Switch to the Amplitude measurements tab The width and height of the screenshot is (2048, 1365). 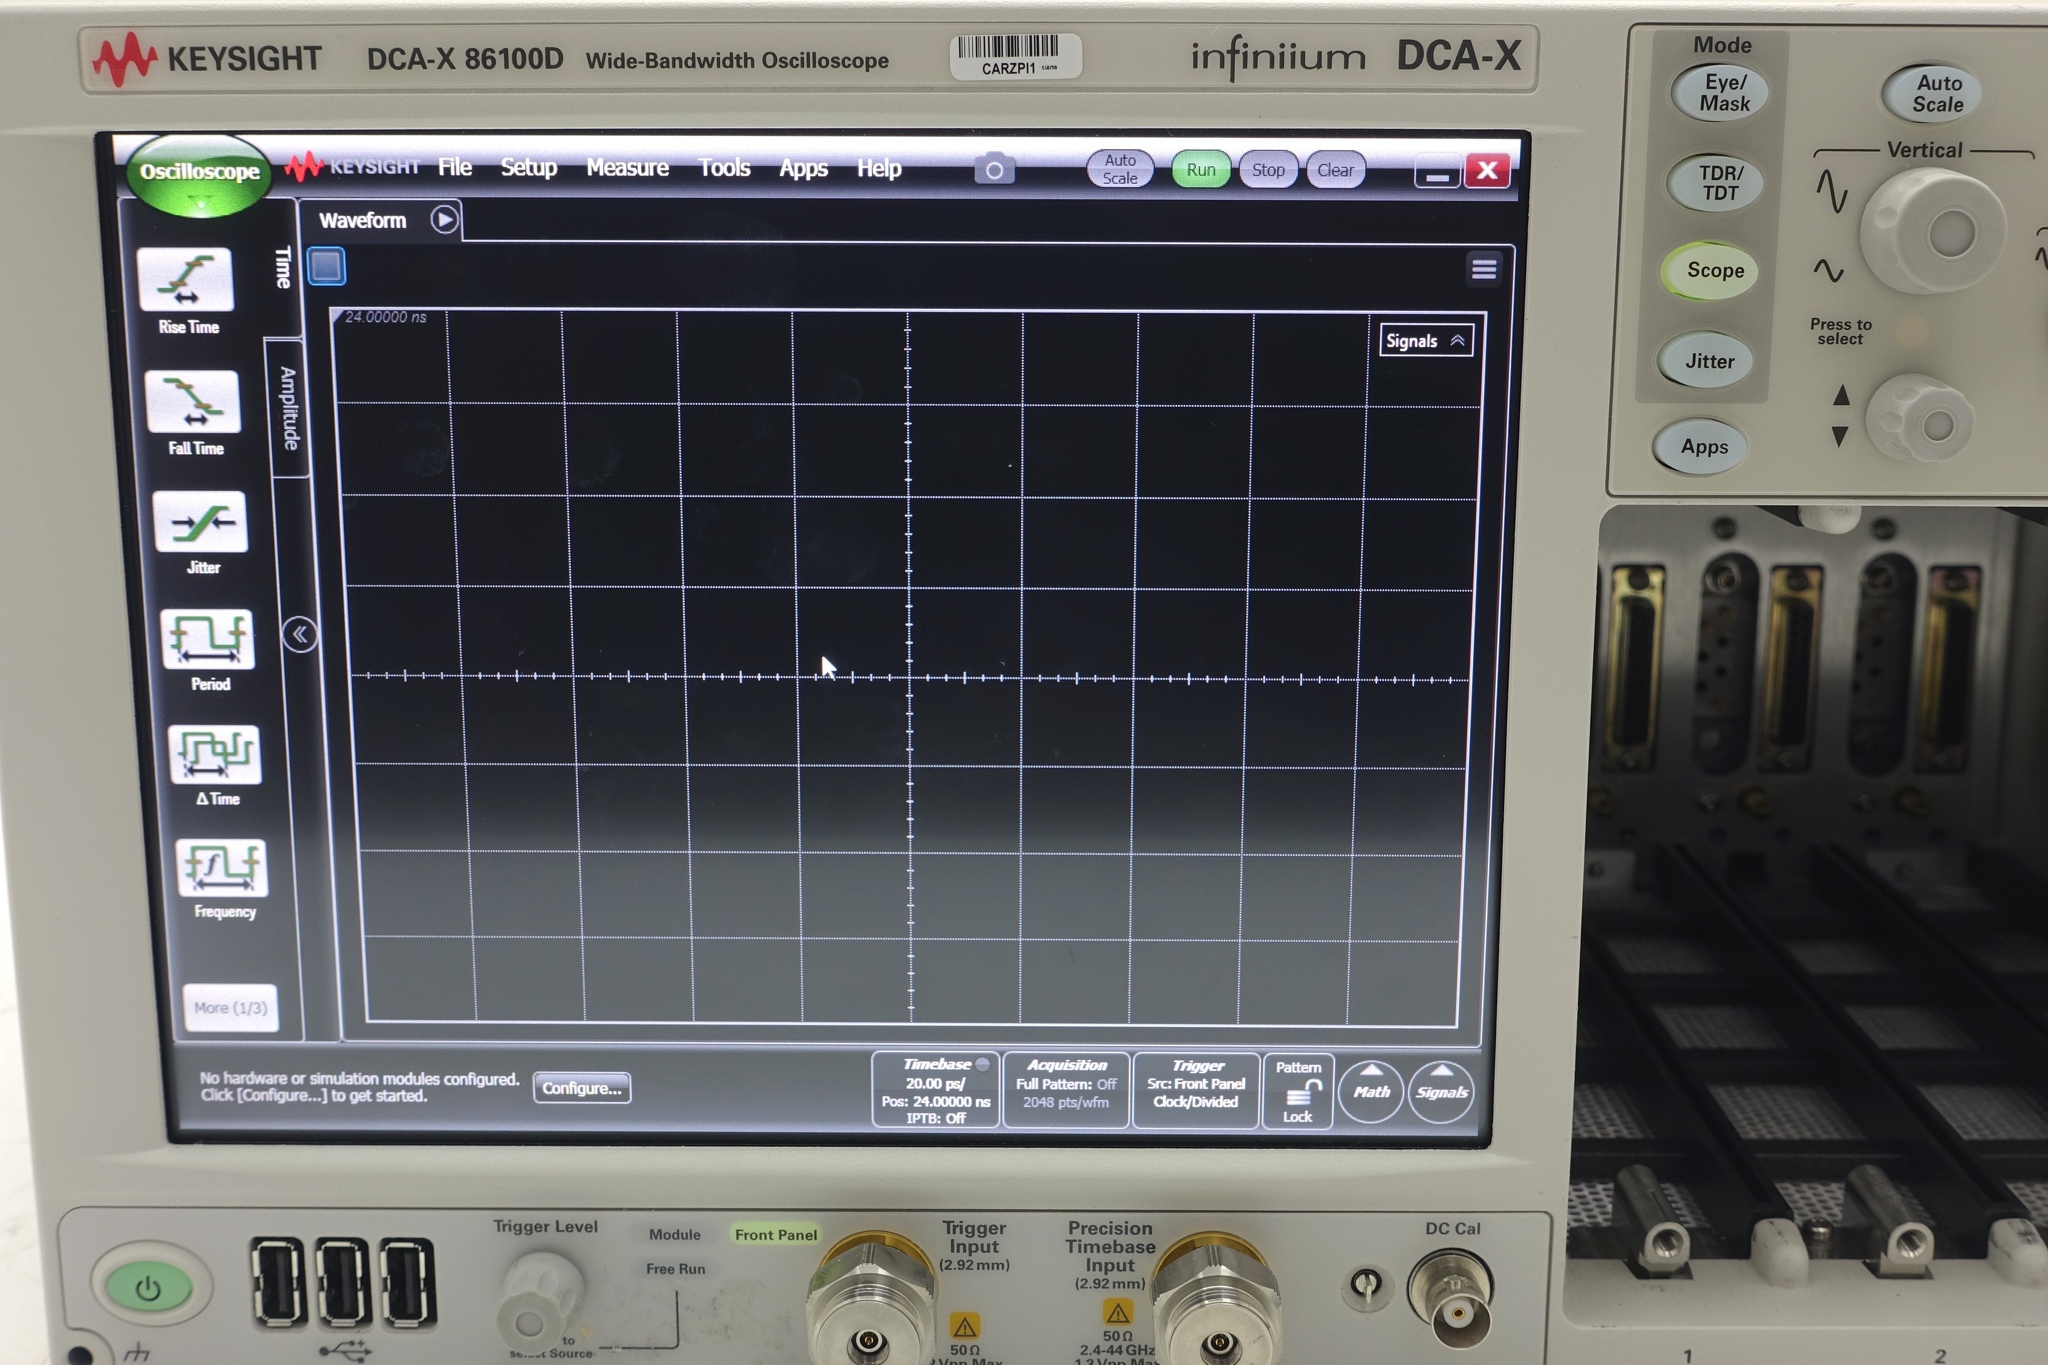(x=288, y=408)
